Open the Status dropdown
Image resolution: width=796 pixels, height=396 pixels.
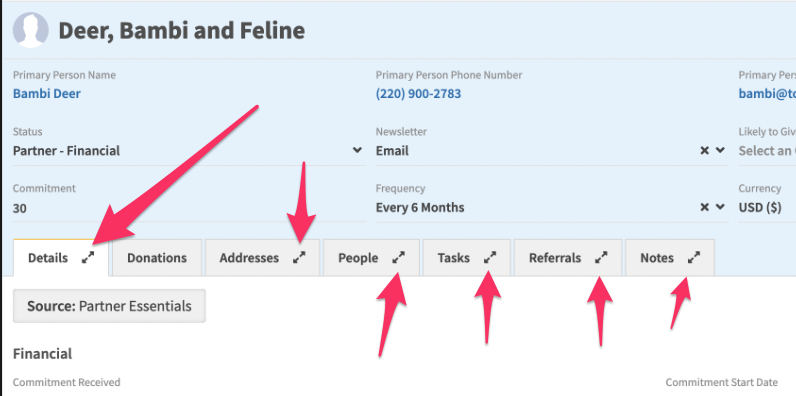pos(189,151)
